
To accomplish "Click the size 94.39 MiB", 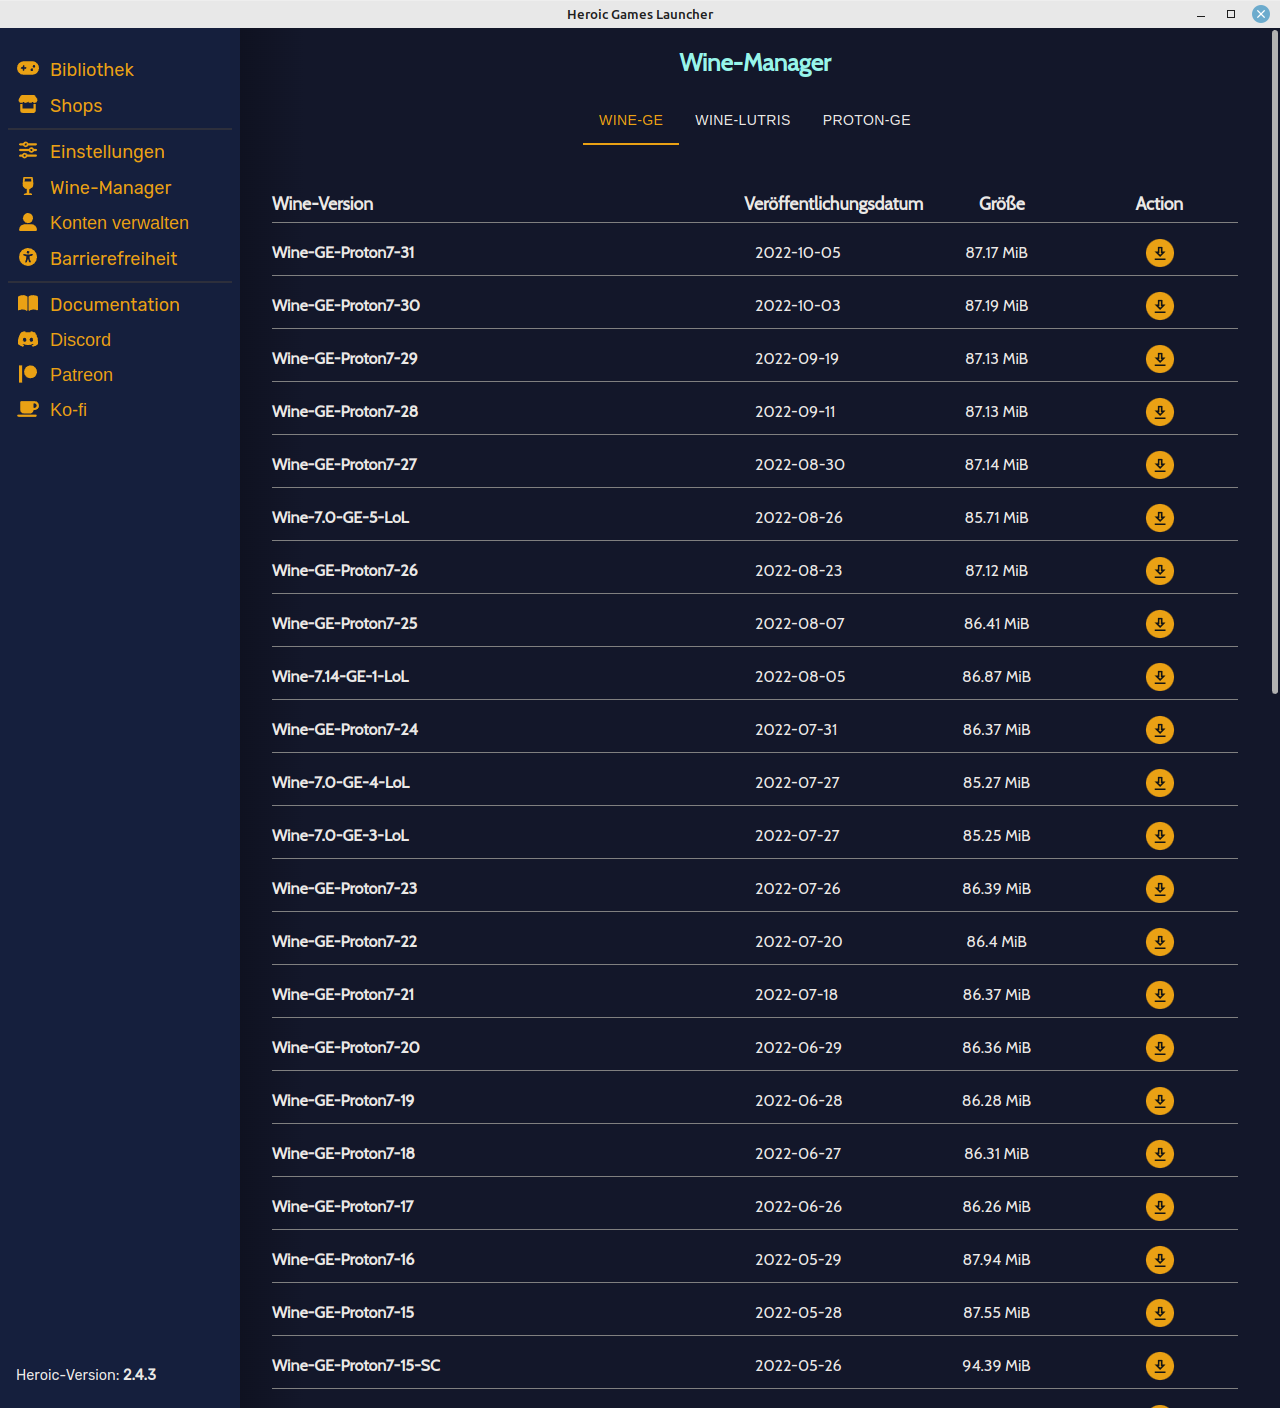I will point(996,1366).
